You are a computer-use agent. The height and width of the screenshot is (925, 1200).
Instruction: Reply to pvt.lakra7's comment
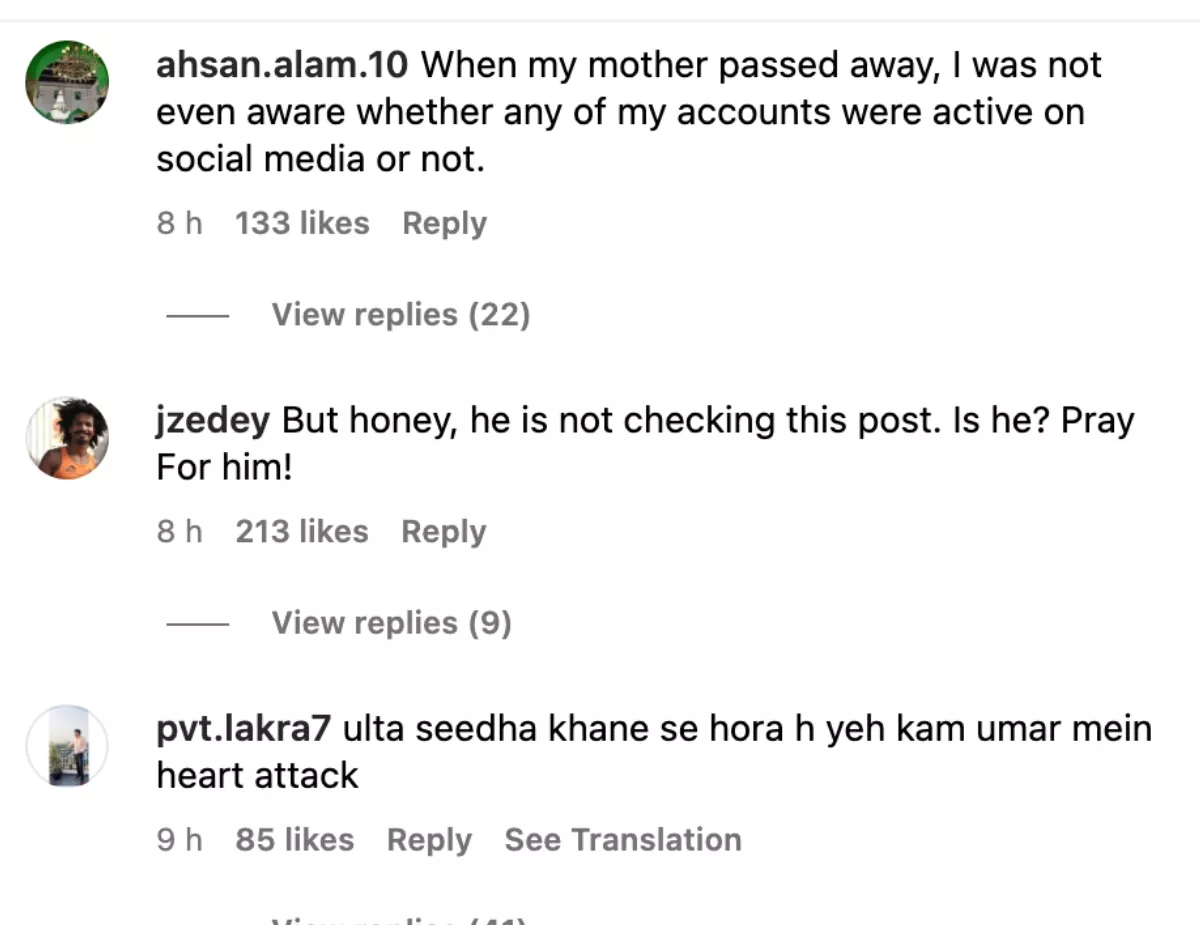pyautogui.click(x=429, y=840)
